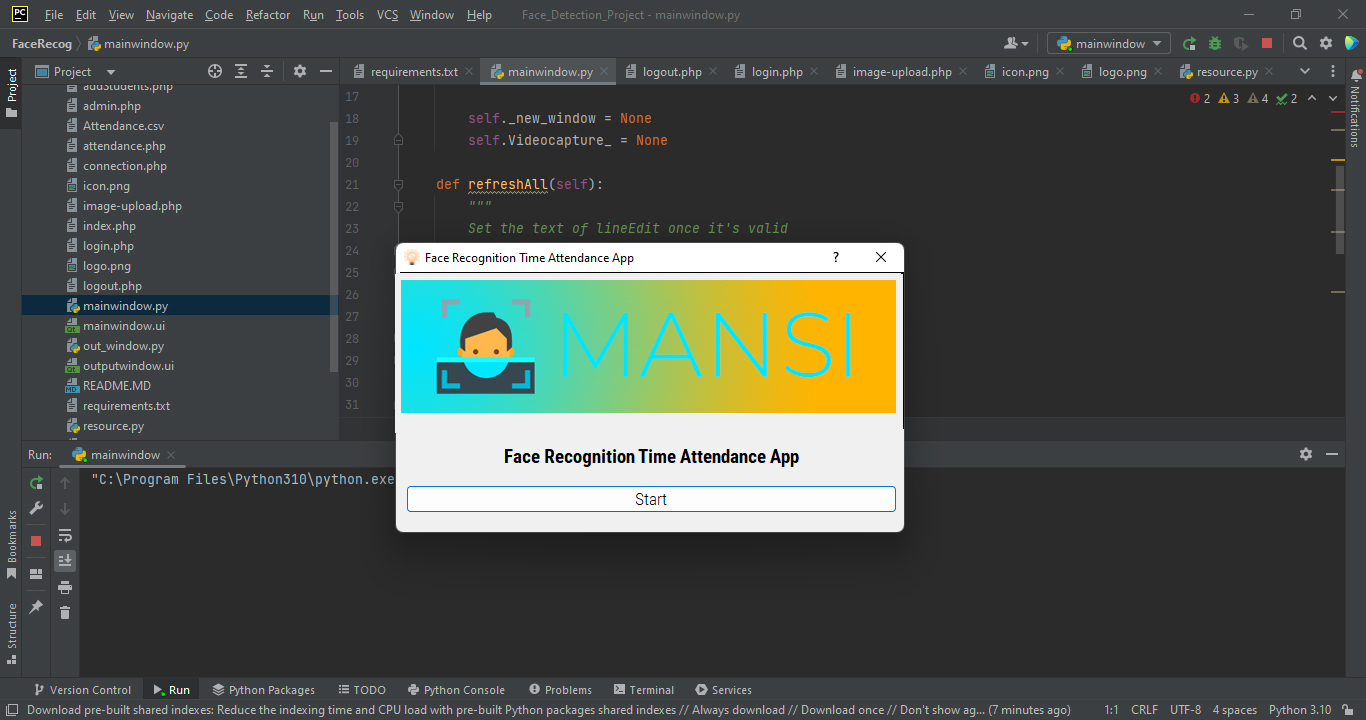Switch to the requirements.txt editor tab
This screenshot has width=1366, height=720.
point(413,72)
